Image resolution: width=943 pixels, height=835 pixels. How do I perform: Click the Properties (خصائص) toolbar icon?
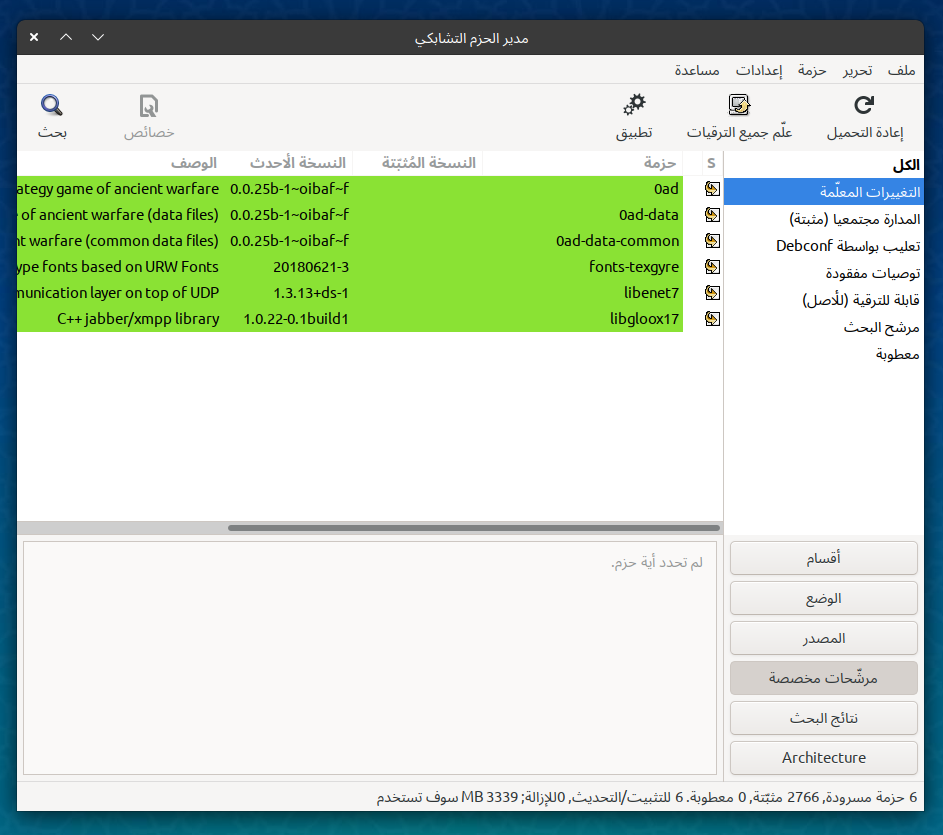point(149,106)
